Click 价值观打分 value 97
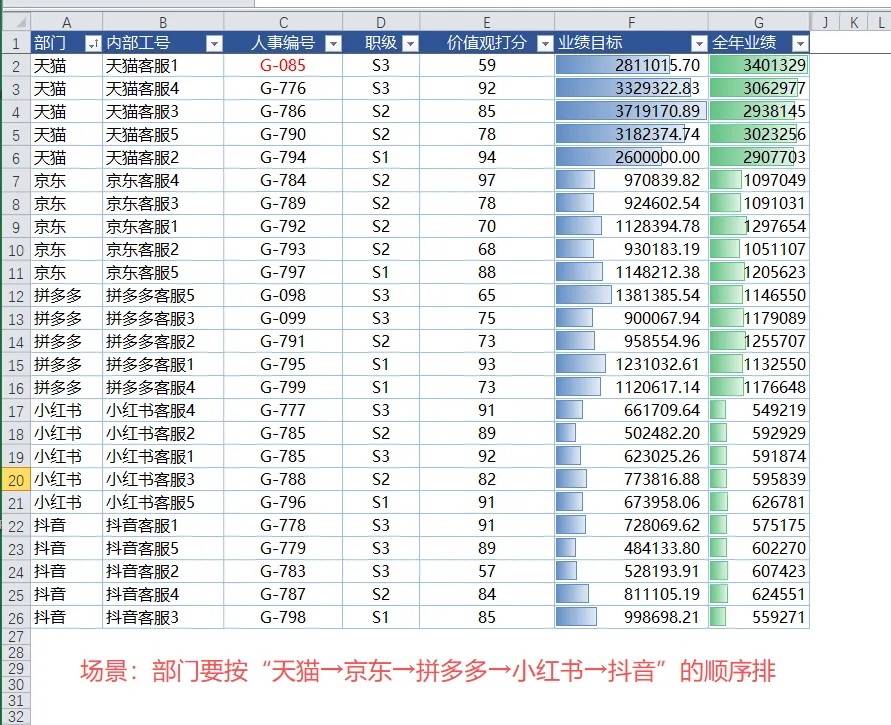Viewport: 891px width, 725px height. 487,181
